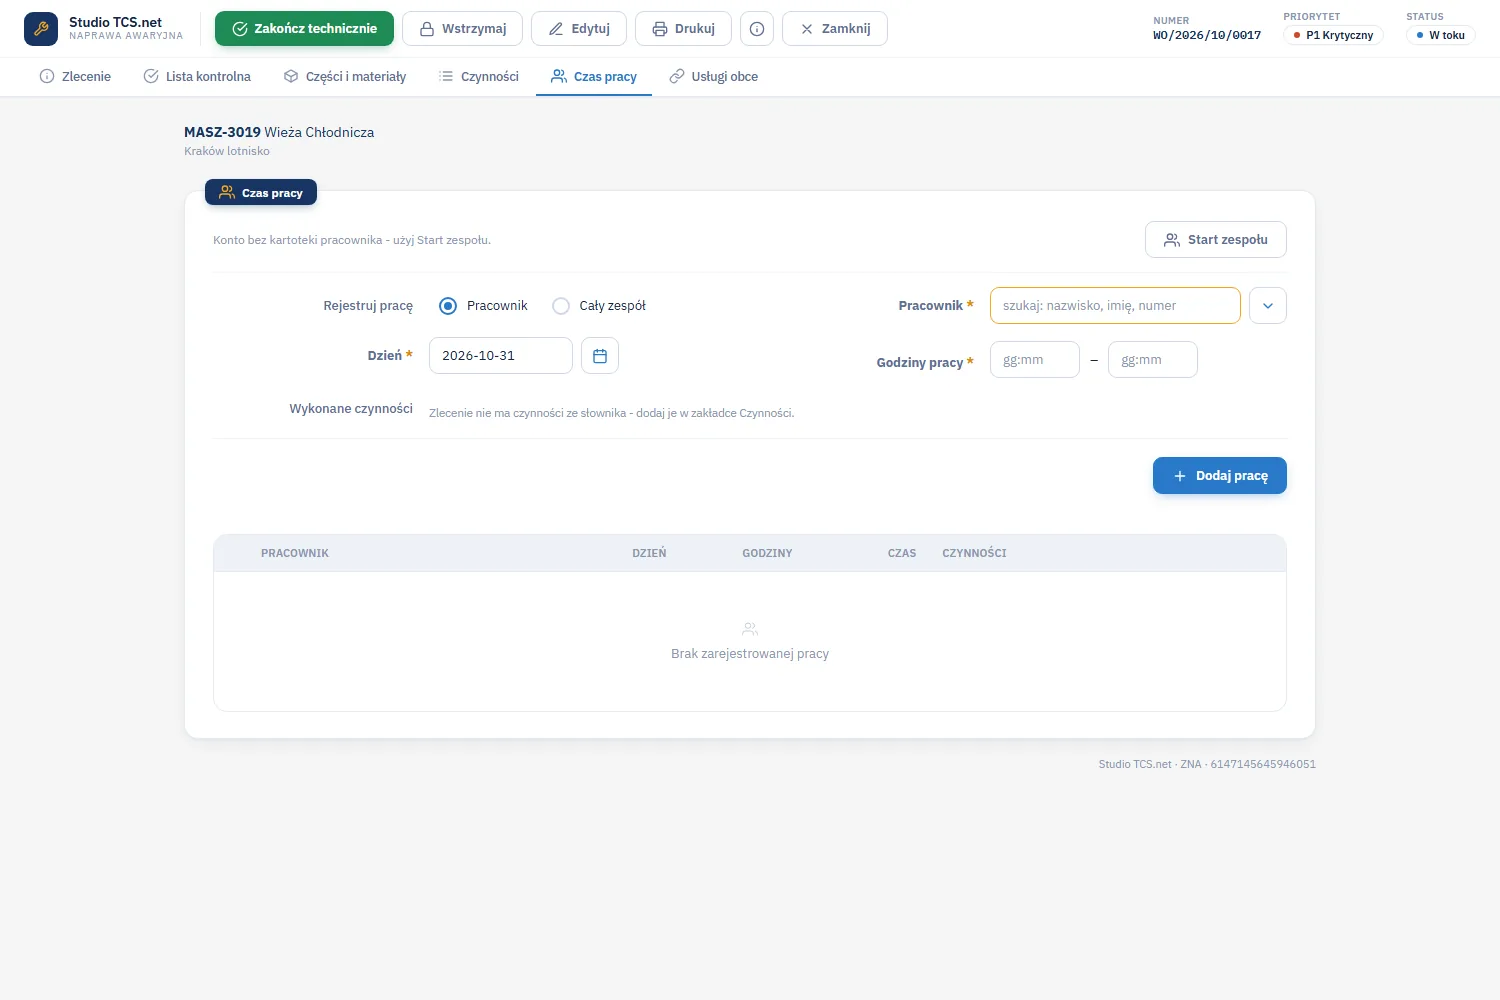Click the end time gg:mm field

point(1153,360)
